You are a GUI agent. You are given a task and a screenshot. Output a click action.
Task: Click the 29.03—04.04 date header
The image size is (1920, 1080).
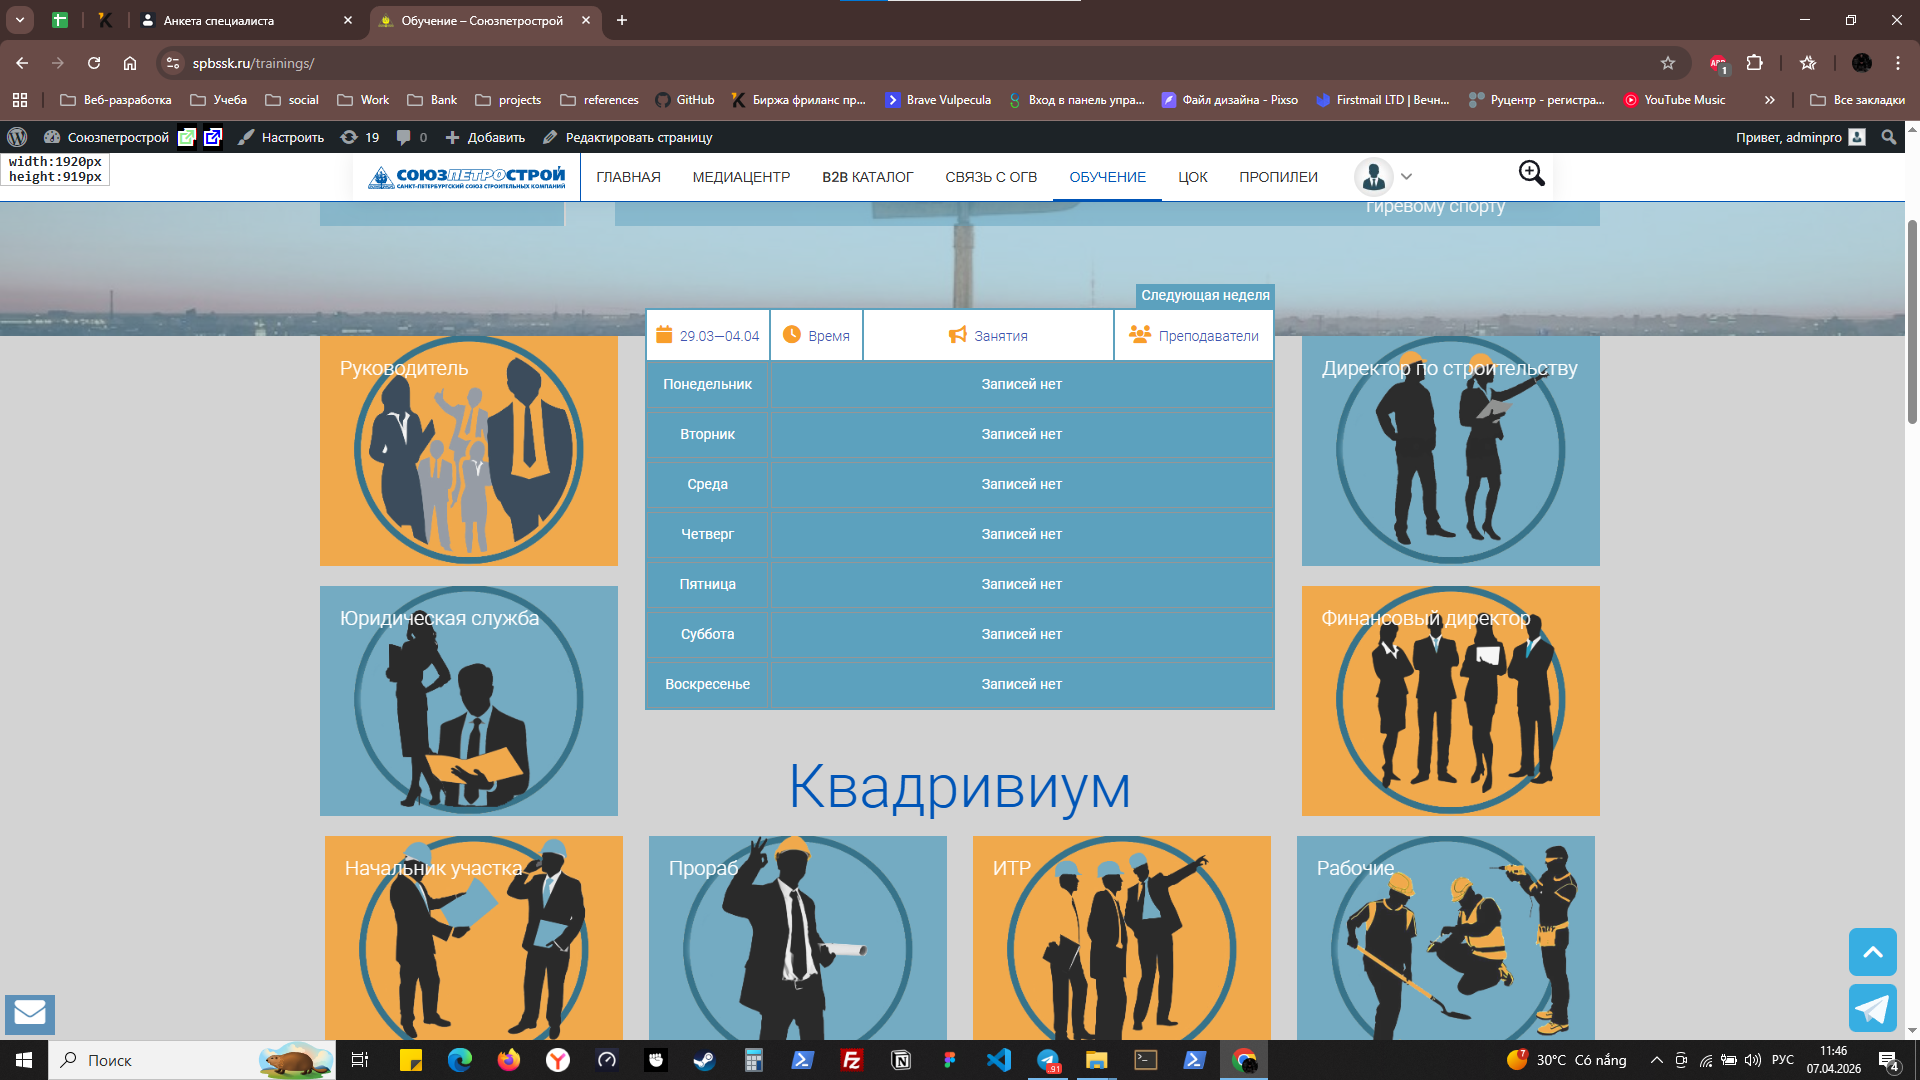point(708,335)
